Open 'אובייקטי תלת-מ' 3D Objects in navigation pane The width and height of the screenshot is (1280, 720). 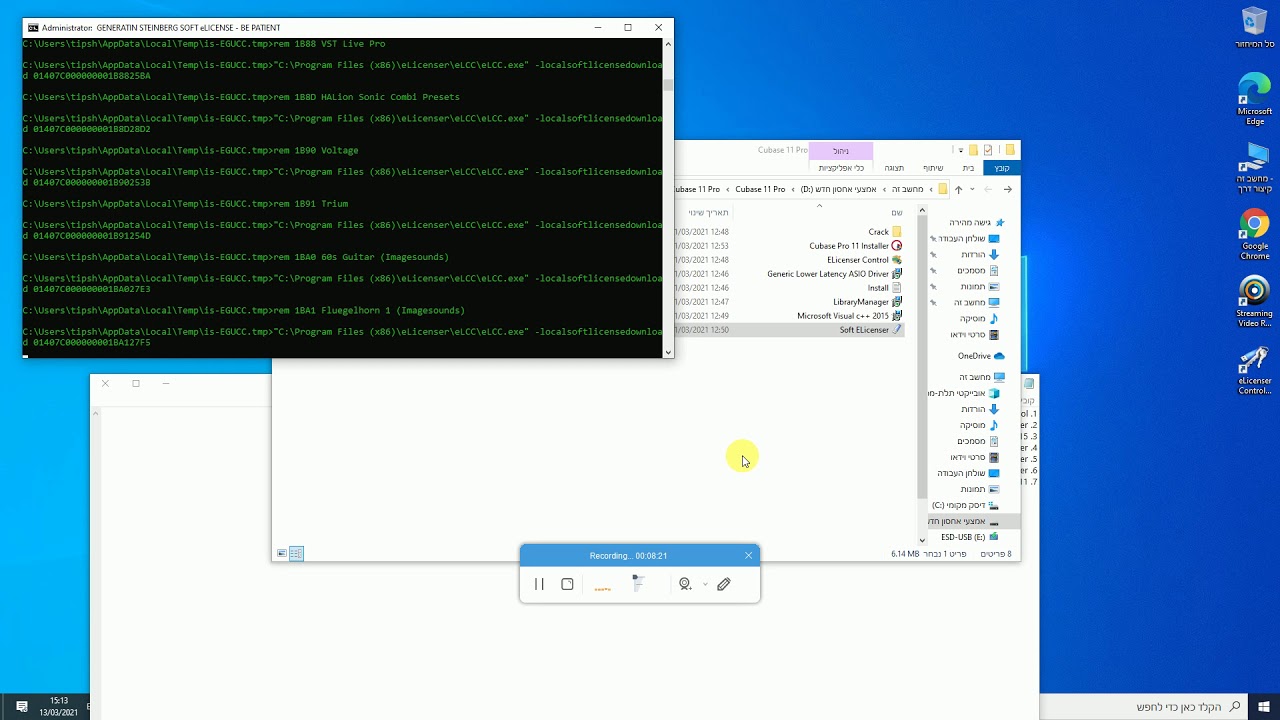coord(963,393)
